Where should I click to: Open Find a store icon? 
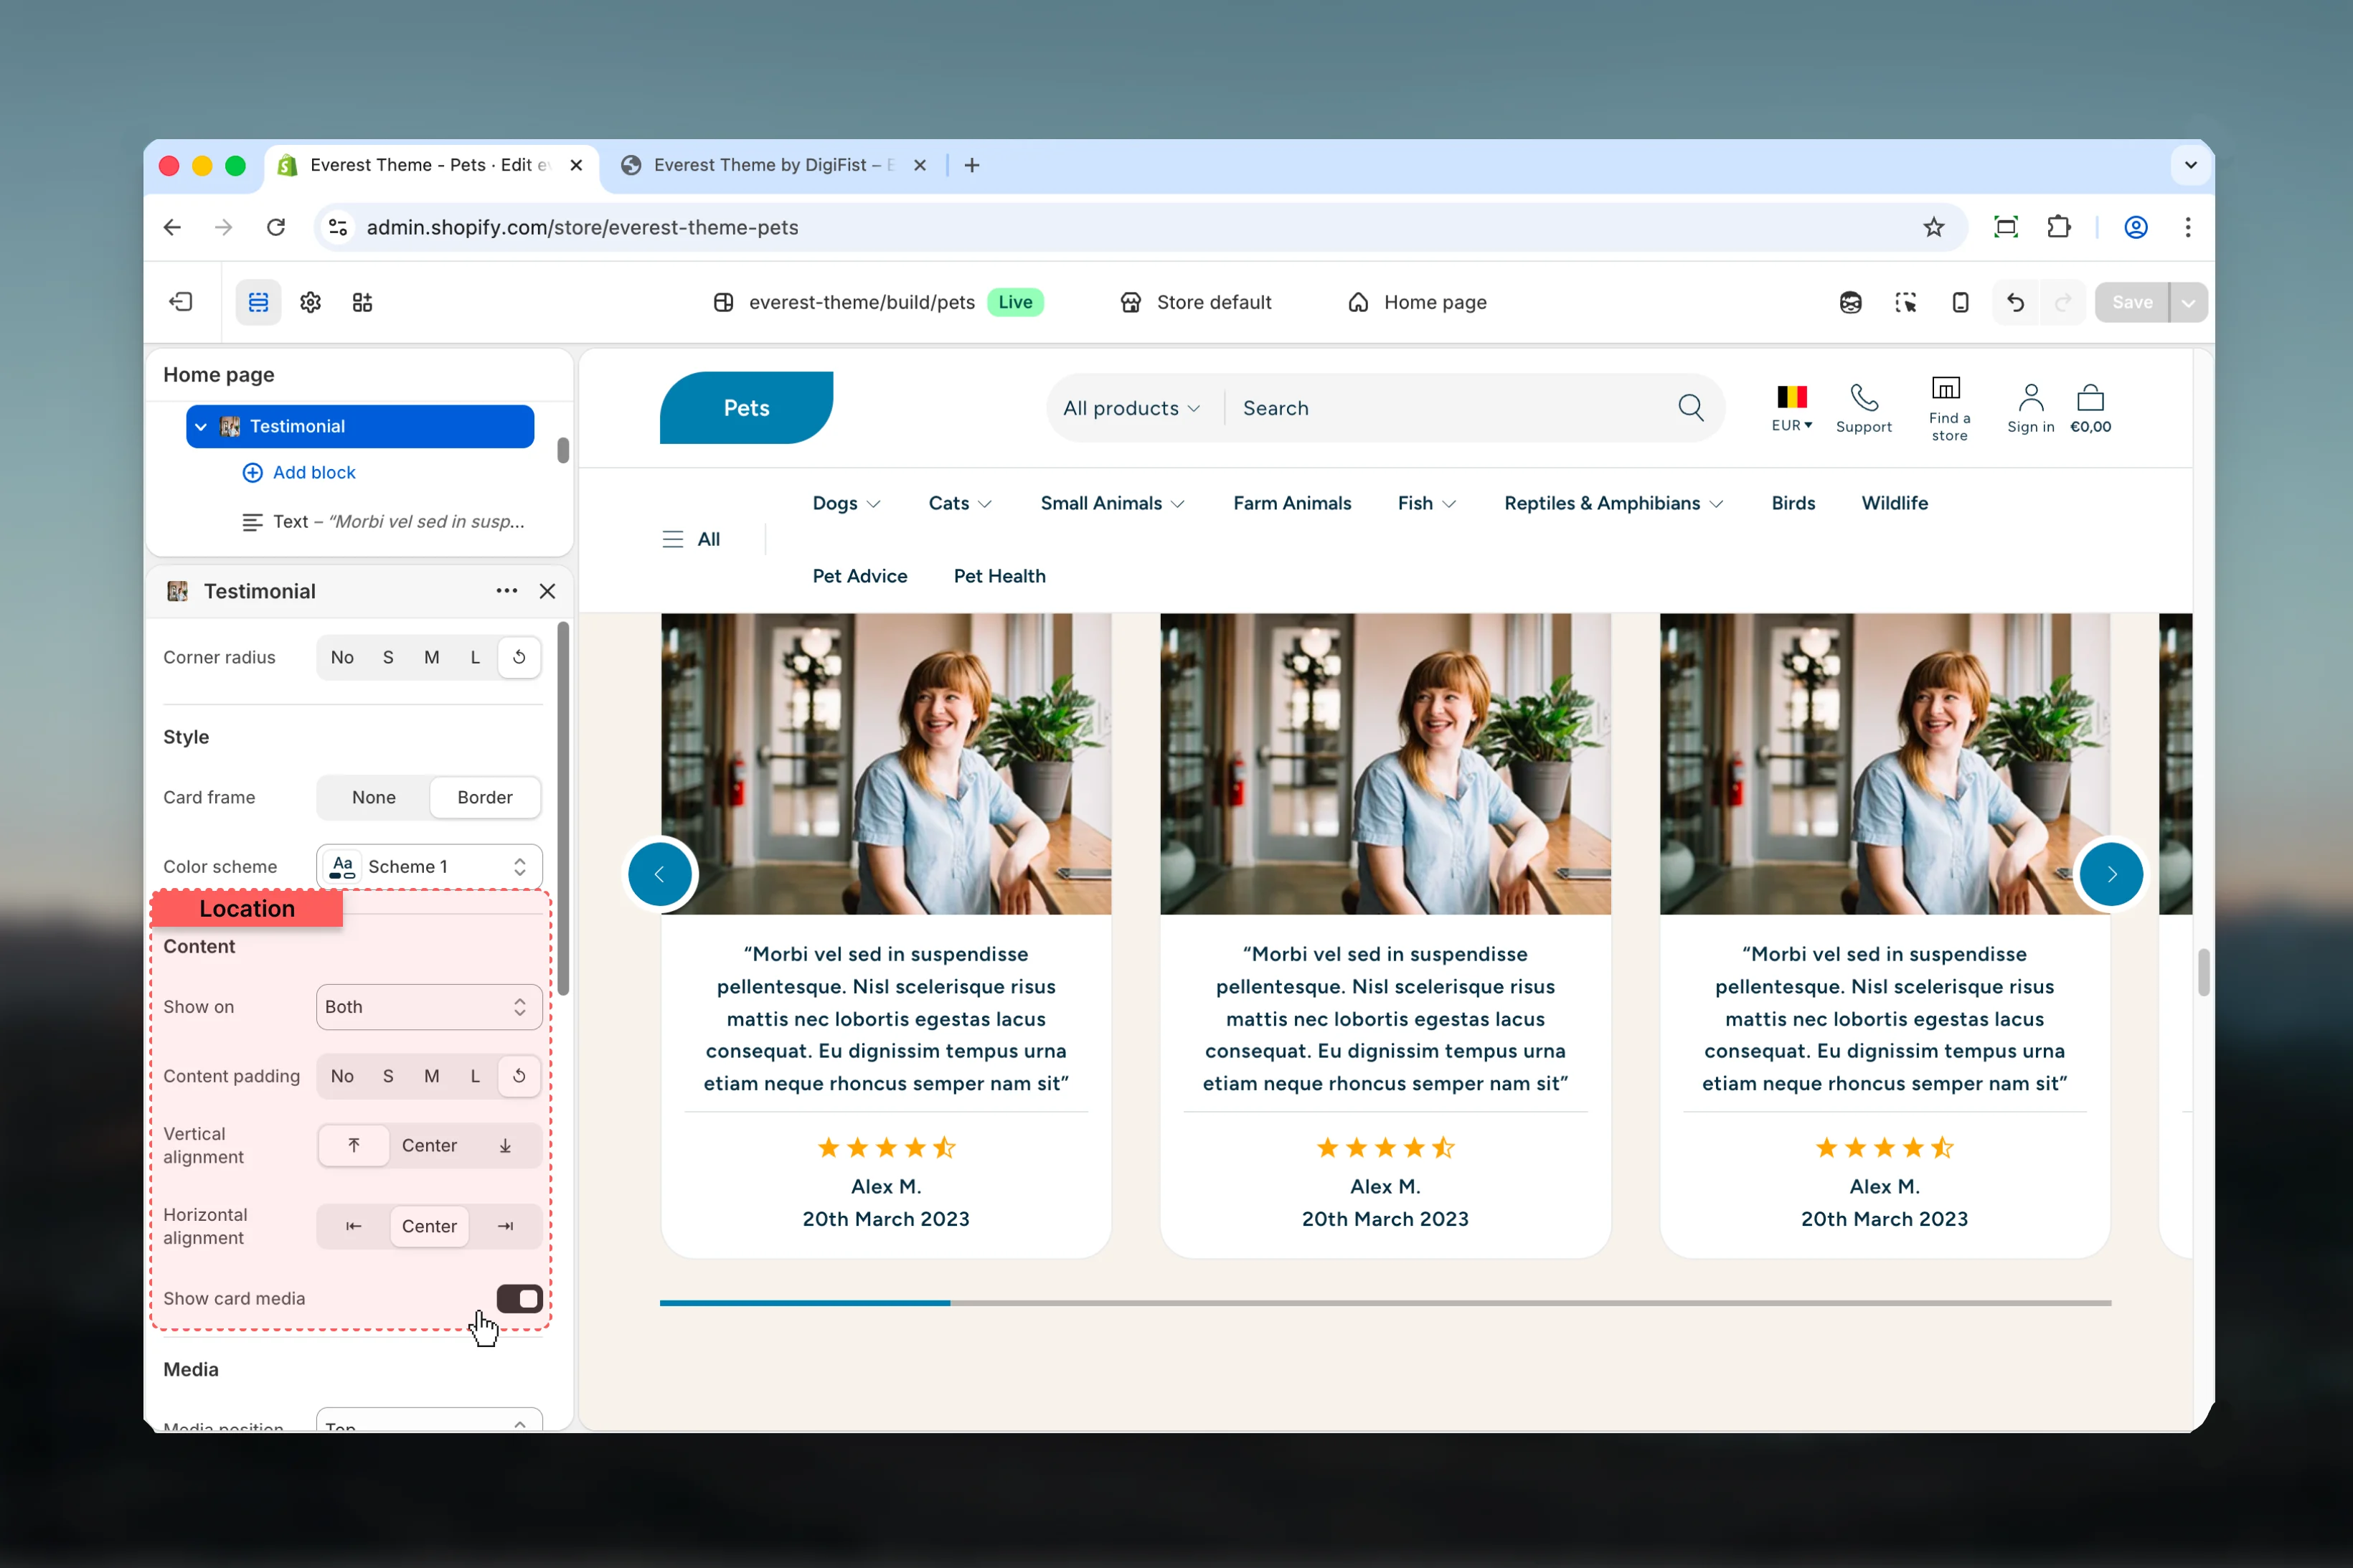(x=1945, y=388)
